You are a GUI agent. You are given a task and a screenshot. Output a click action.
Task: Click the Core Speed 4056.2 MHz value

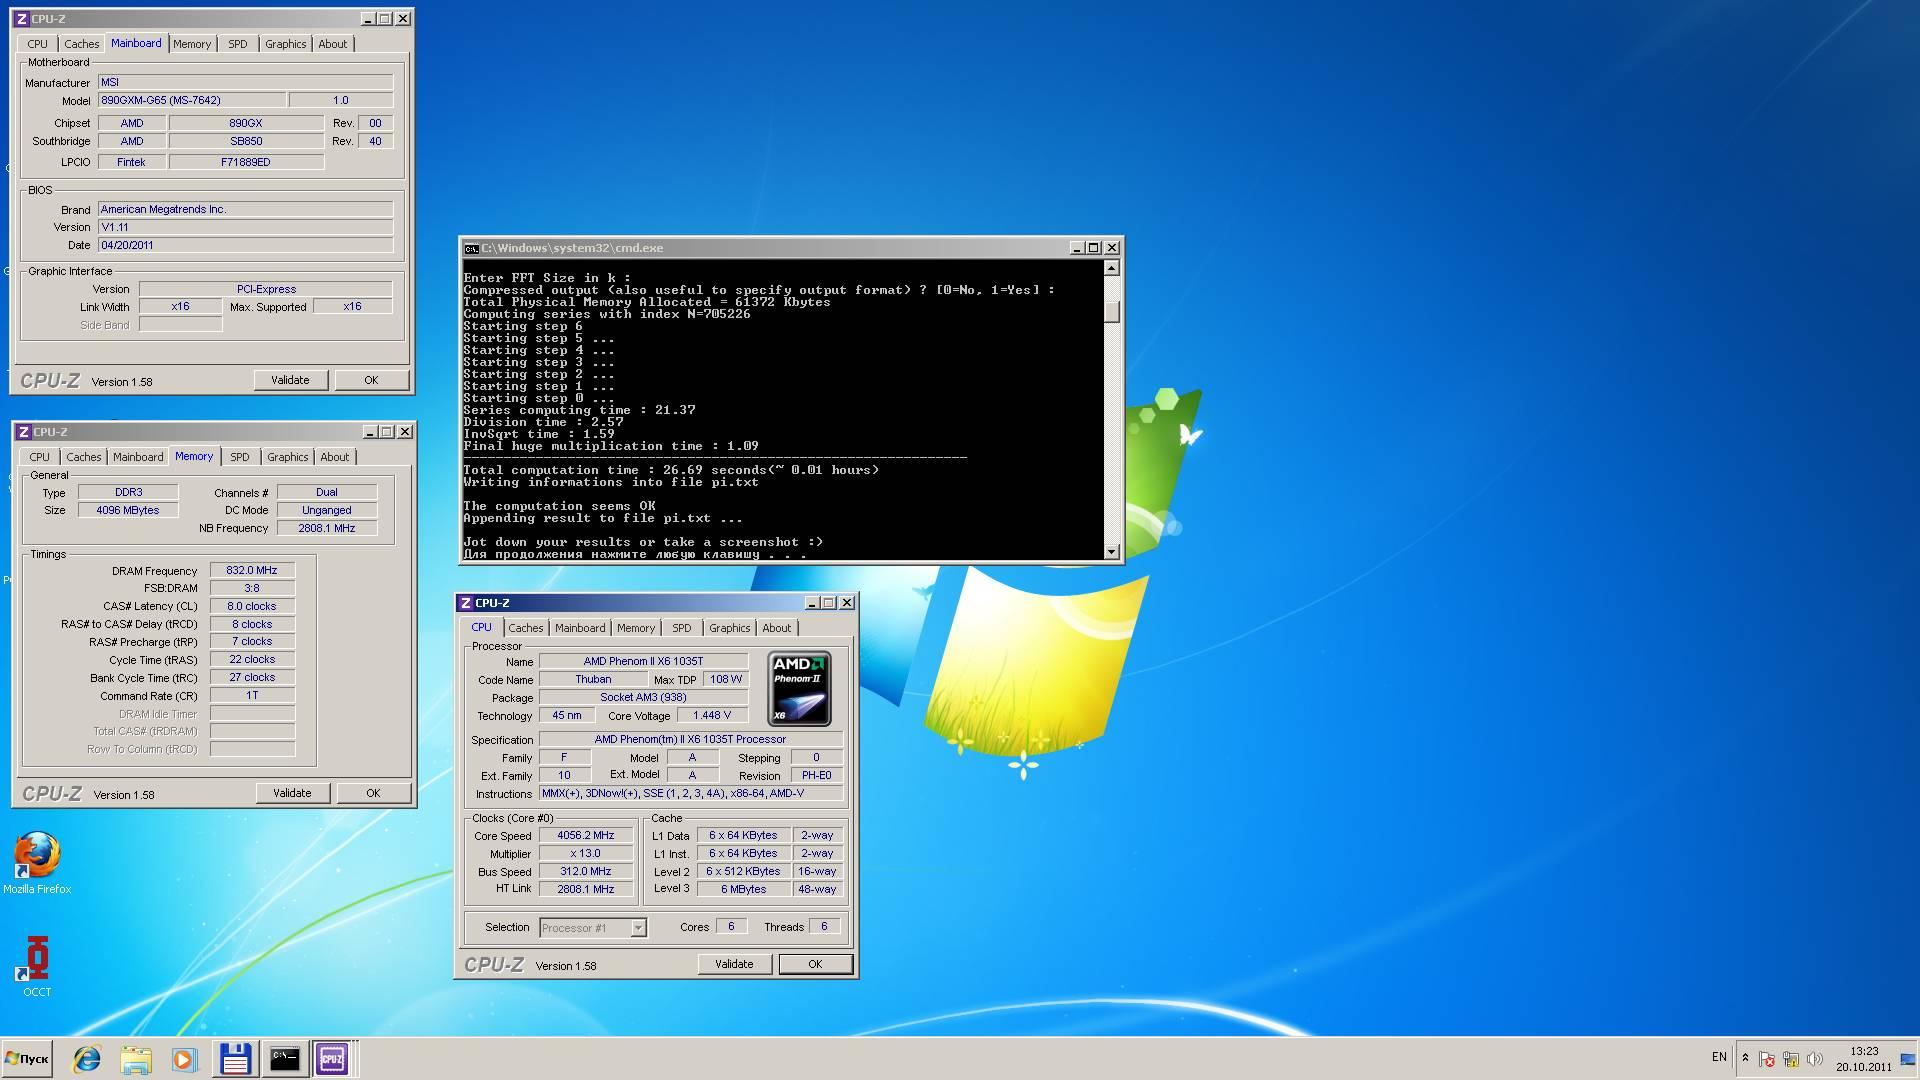point(585,836)
